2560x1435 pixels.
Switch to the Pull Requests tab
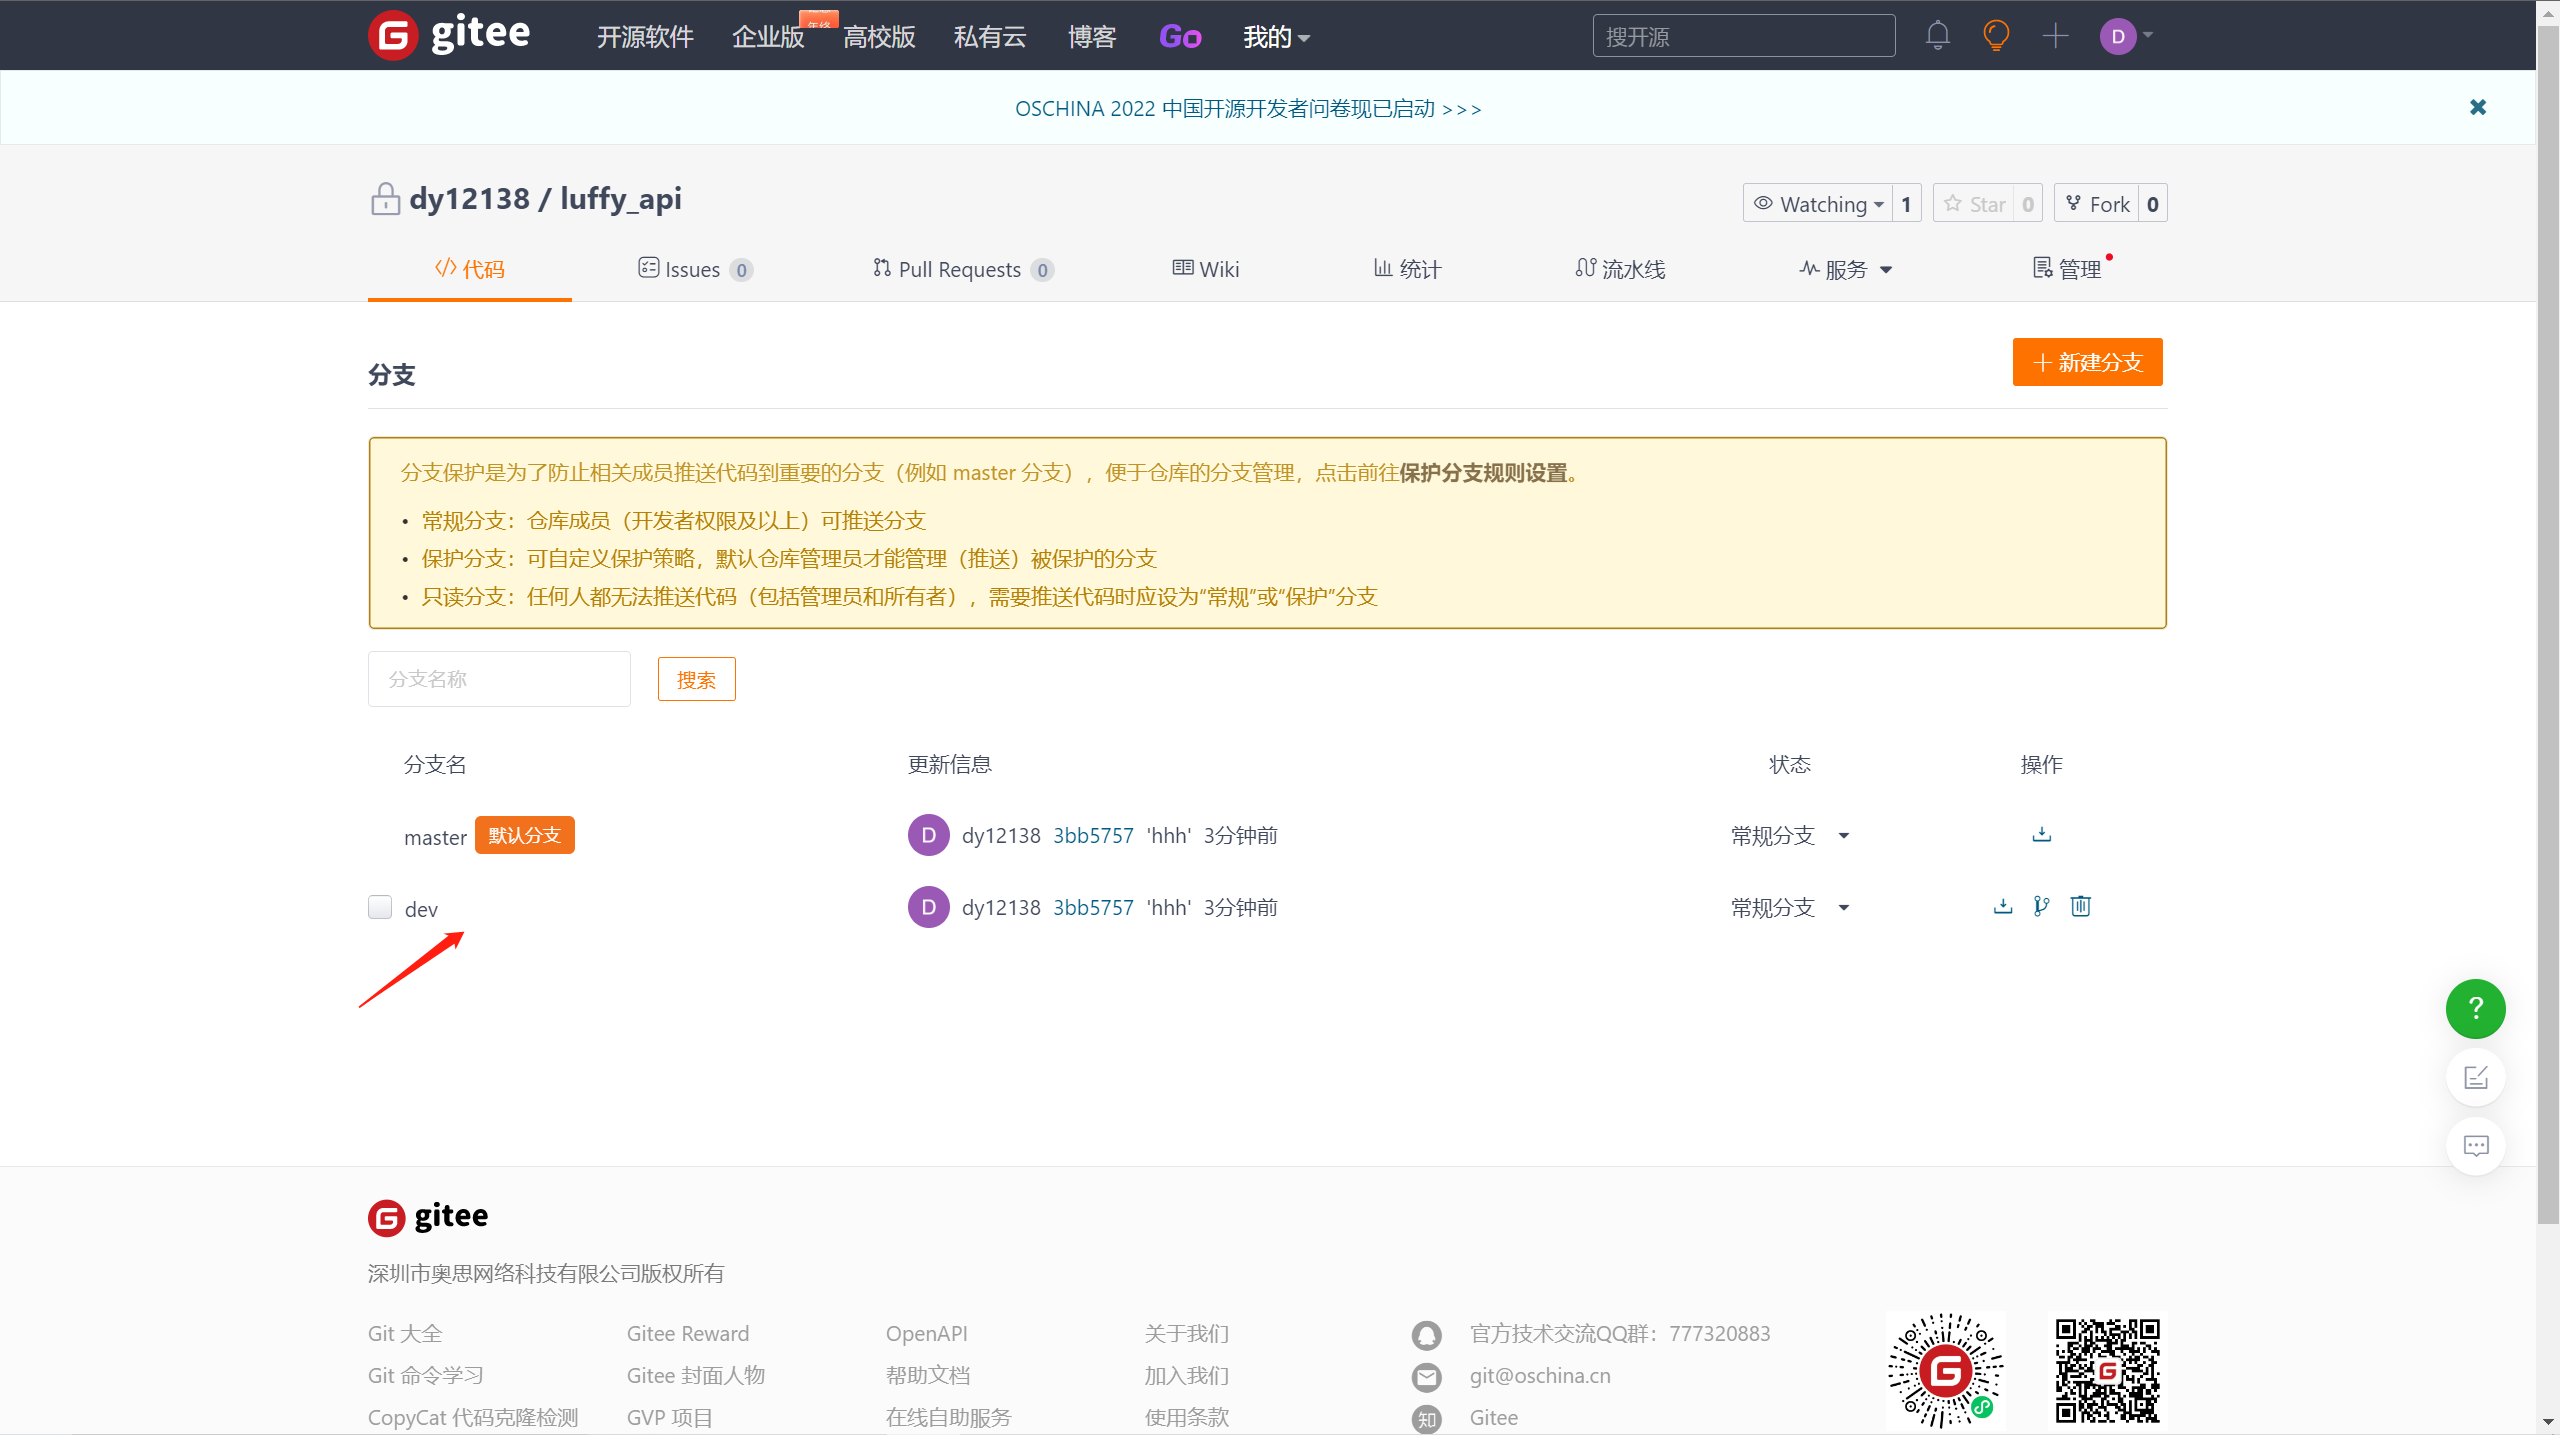[961, 269]
